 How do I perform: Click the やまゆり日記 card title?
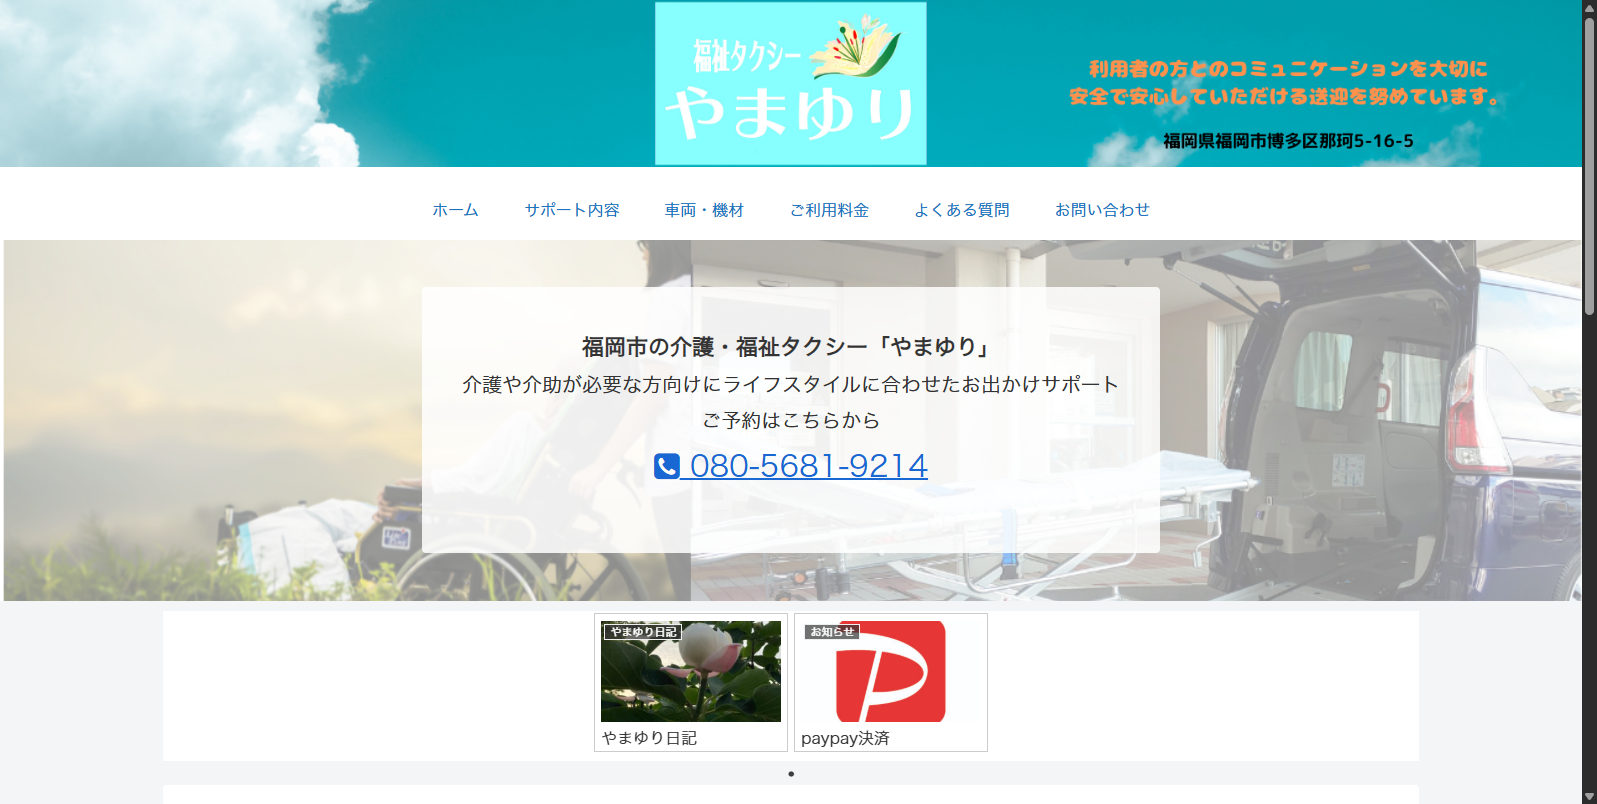point(650,738)
